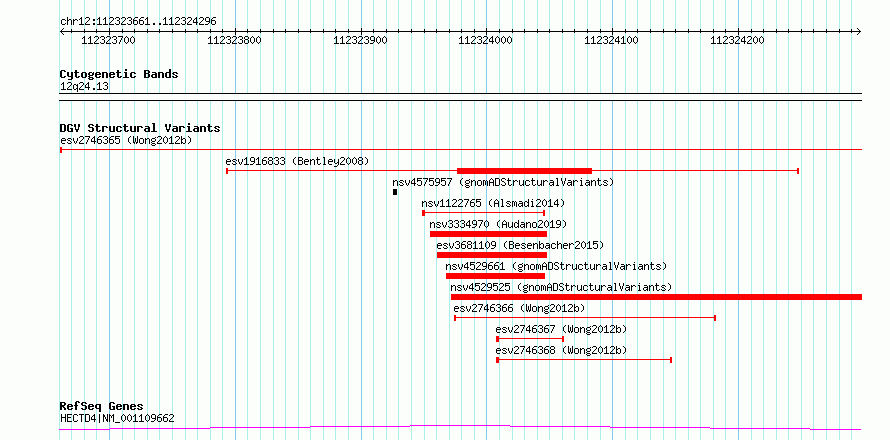
Task: Click the esv2746367 short red interval line
Action: [x=530, y=339]
